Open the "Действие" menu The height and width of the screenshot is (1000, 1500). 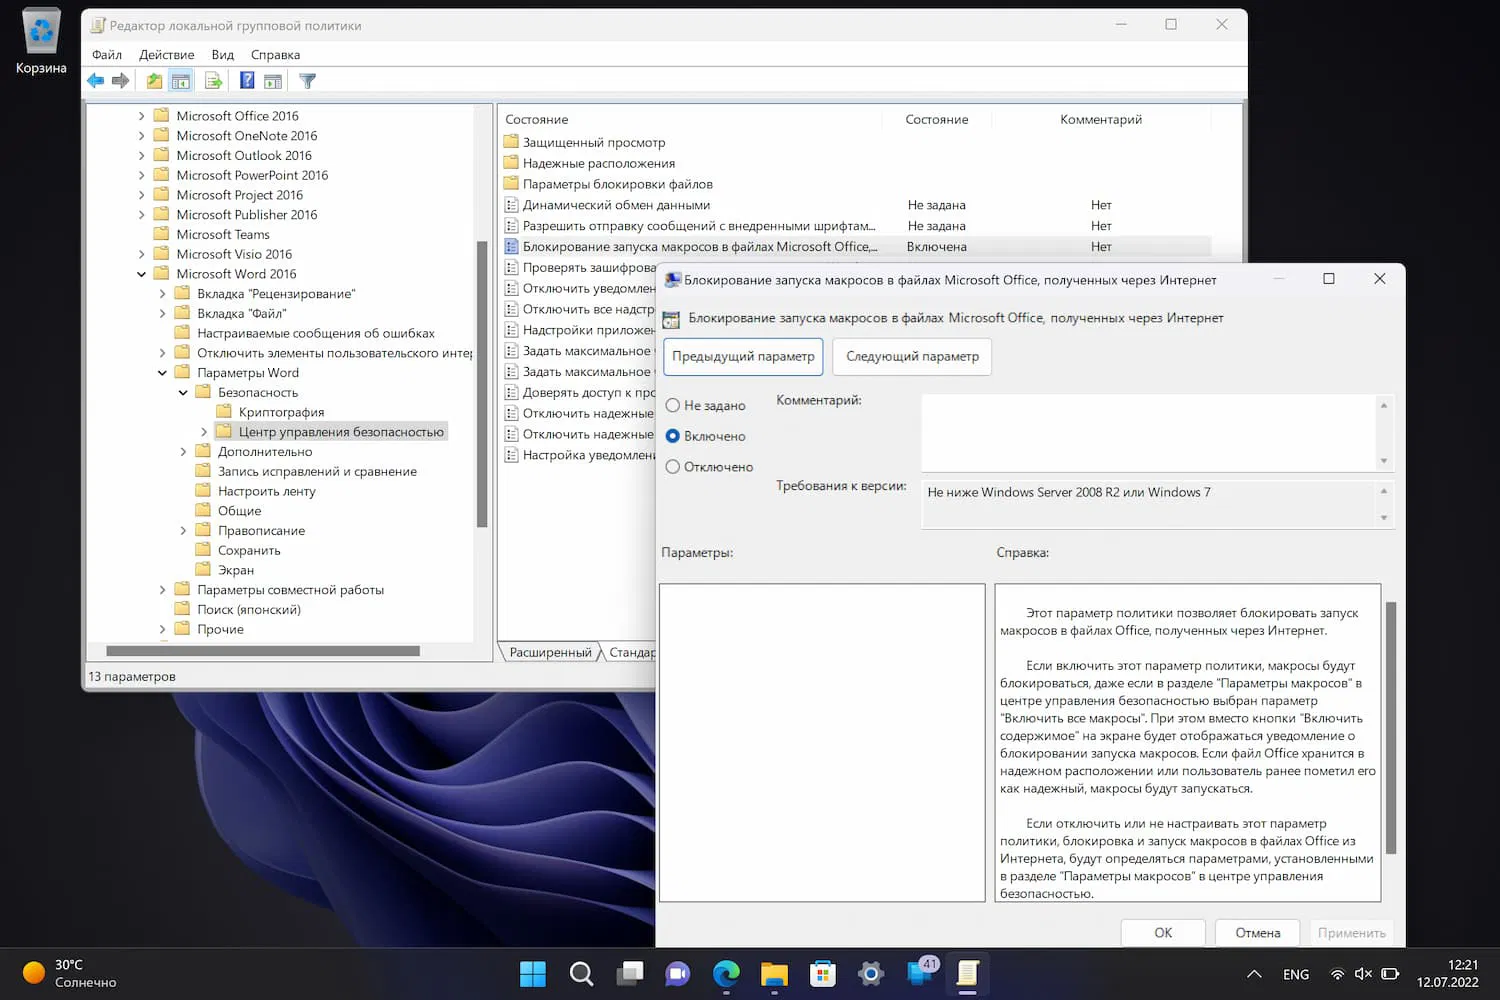(x=166, y=55)
